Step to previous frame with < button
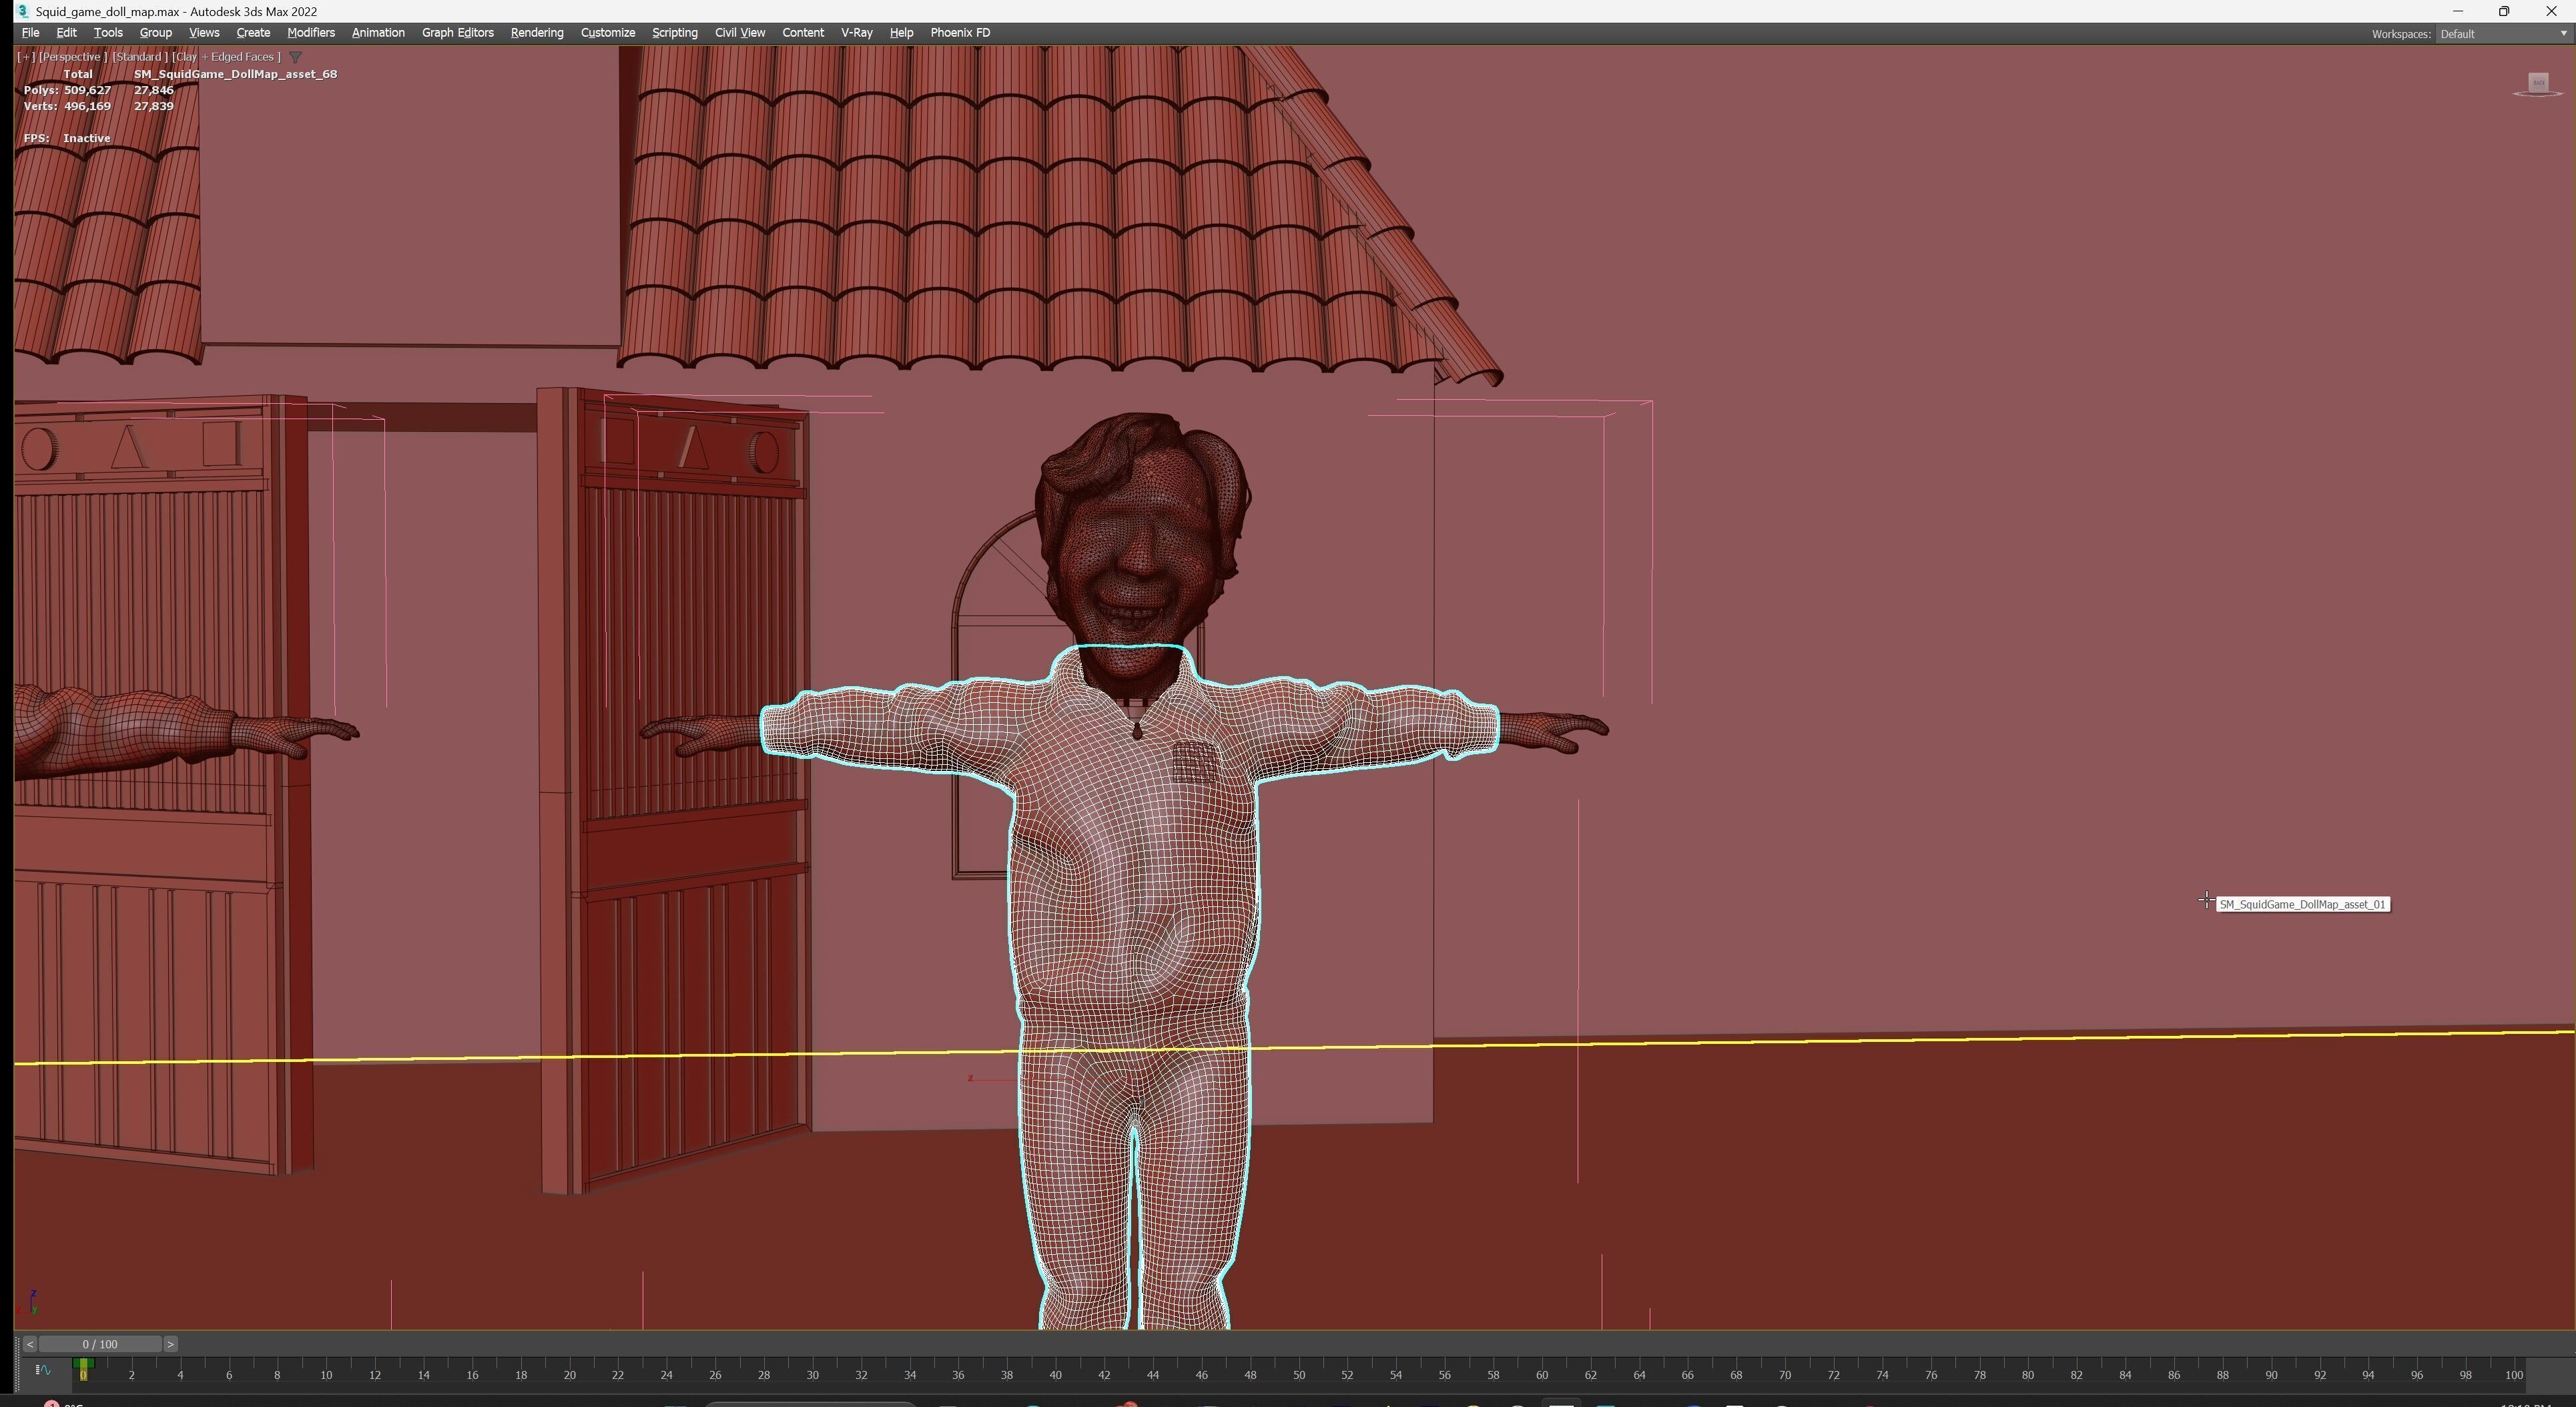This screenshot has height=1407, width=2576. [29, 1345]
